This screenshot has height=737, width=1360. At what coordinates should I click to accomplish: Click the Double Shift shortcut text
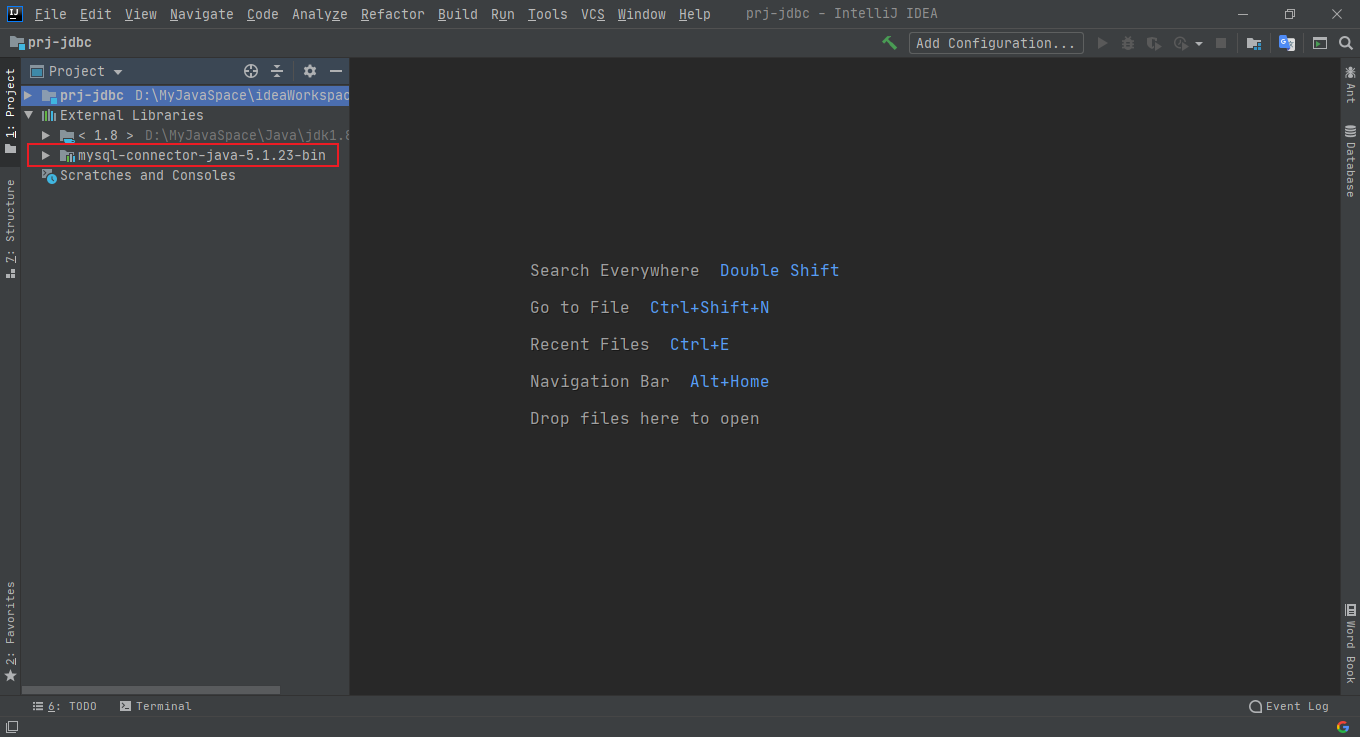tap(780, 270)
